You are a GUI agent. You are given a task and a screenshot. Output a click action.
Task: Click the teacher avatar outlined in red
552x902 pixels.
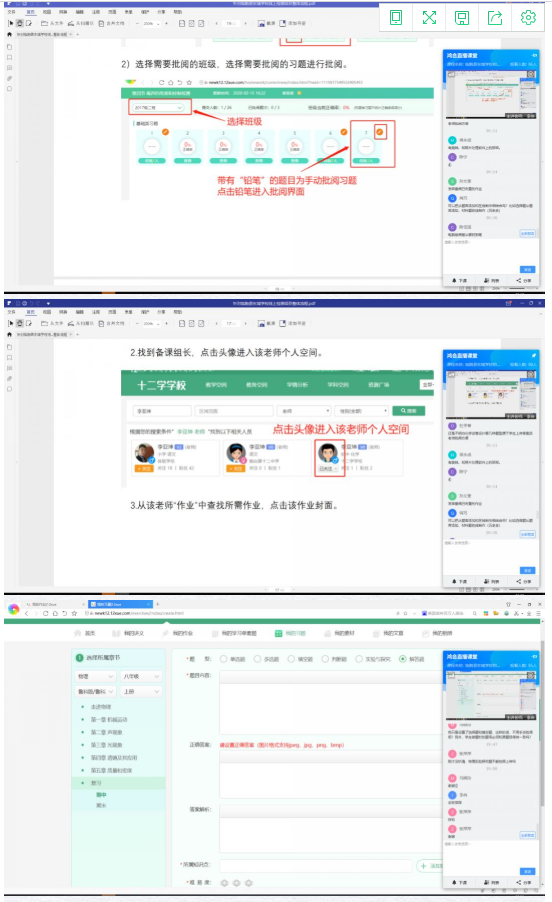(x=328, y=453)
